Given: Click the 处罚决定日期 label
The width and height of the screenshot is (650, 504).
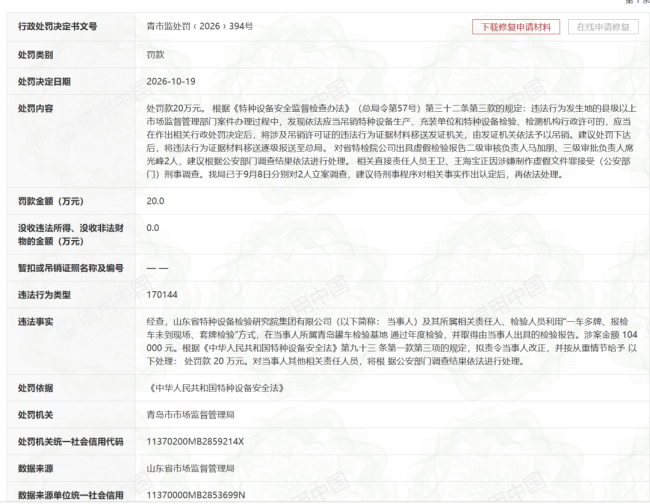Looking at the screenshot, I should pos(44,82).
